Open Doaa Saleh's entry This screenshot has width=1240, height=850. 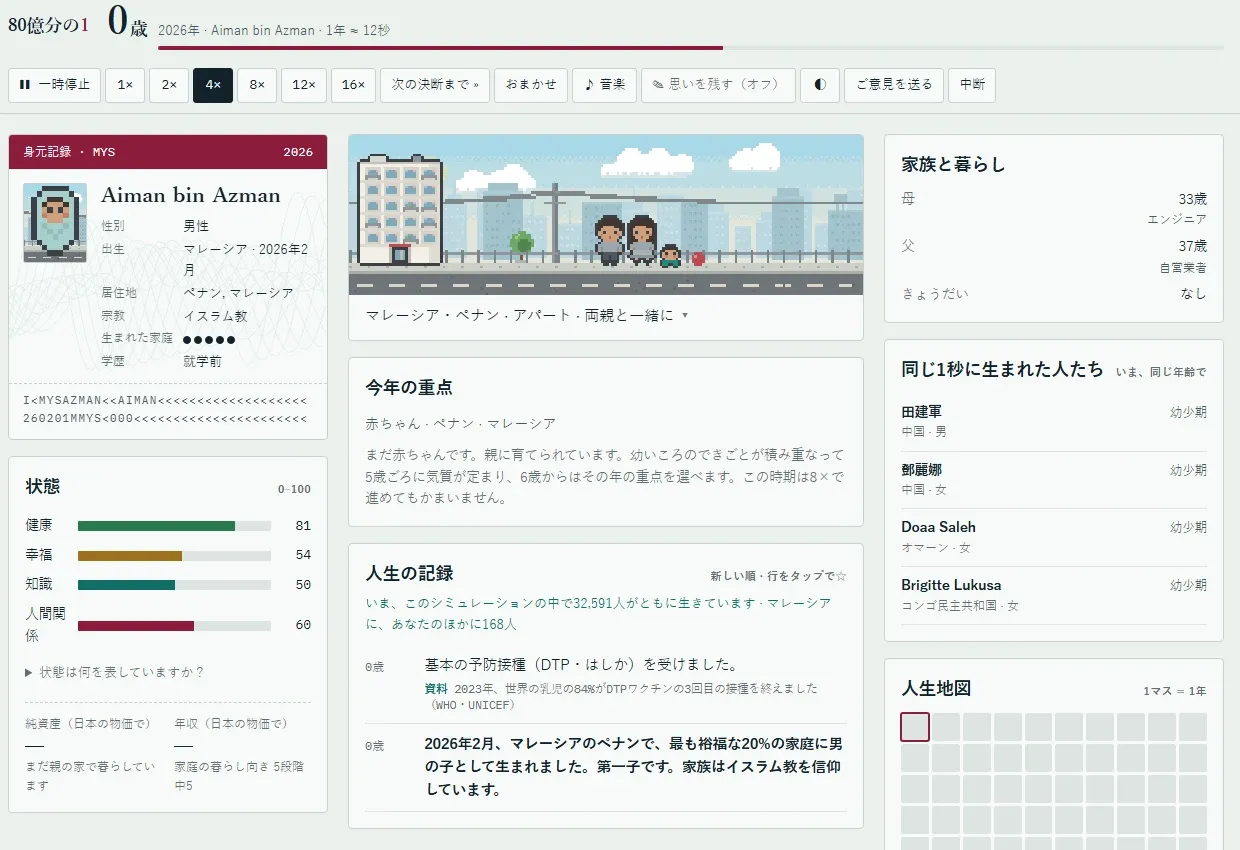point(1054,537)
